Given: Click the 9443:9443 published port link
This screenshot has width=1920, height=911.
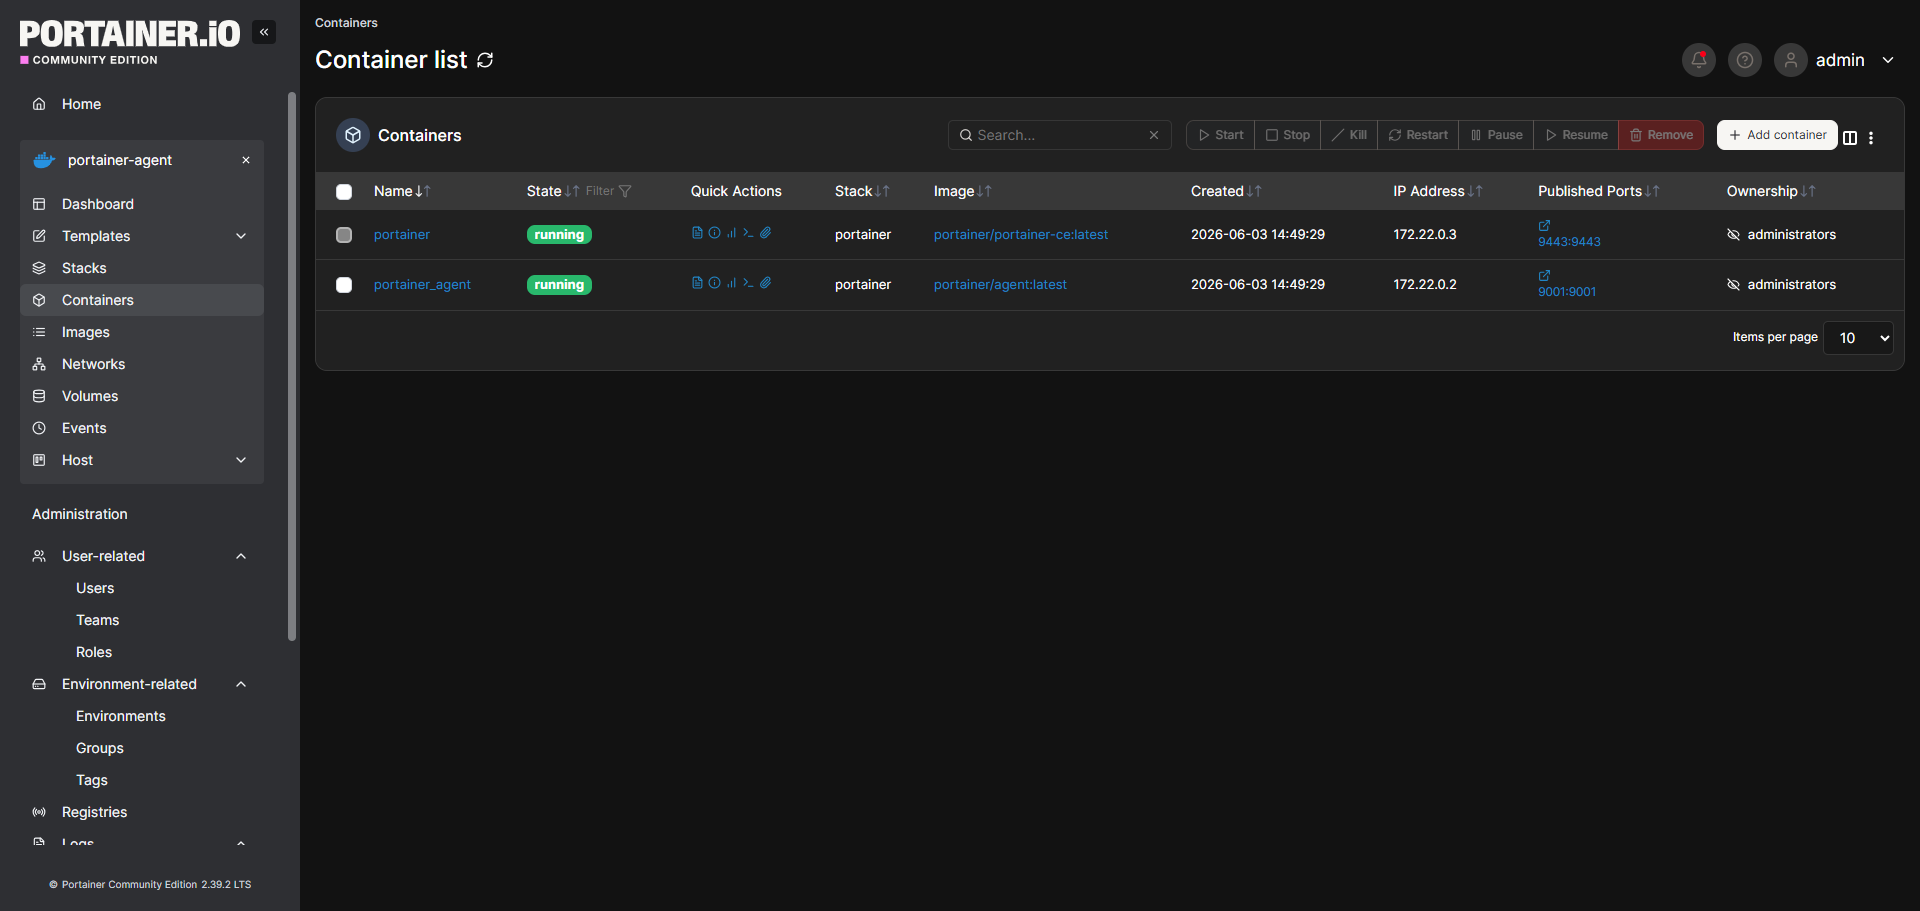Looking at the screenshot, I should (x=1569, y=242).
